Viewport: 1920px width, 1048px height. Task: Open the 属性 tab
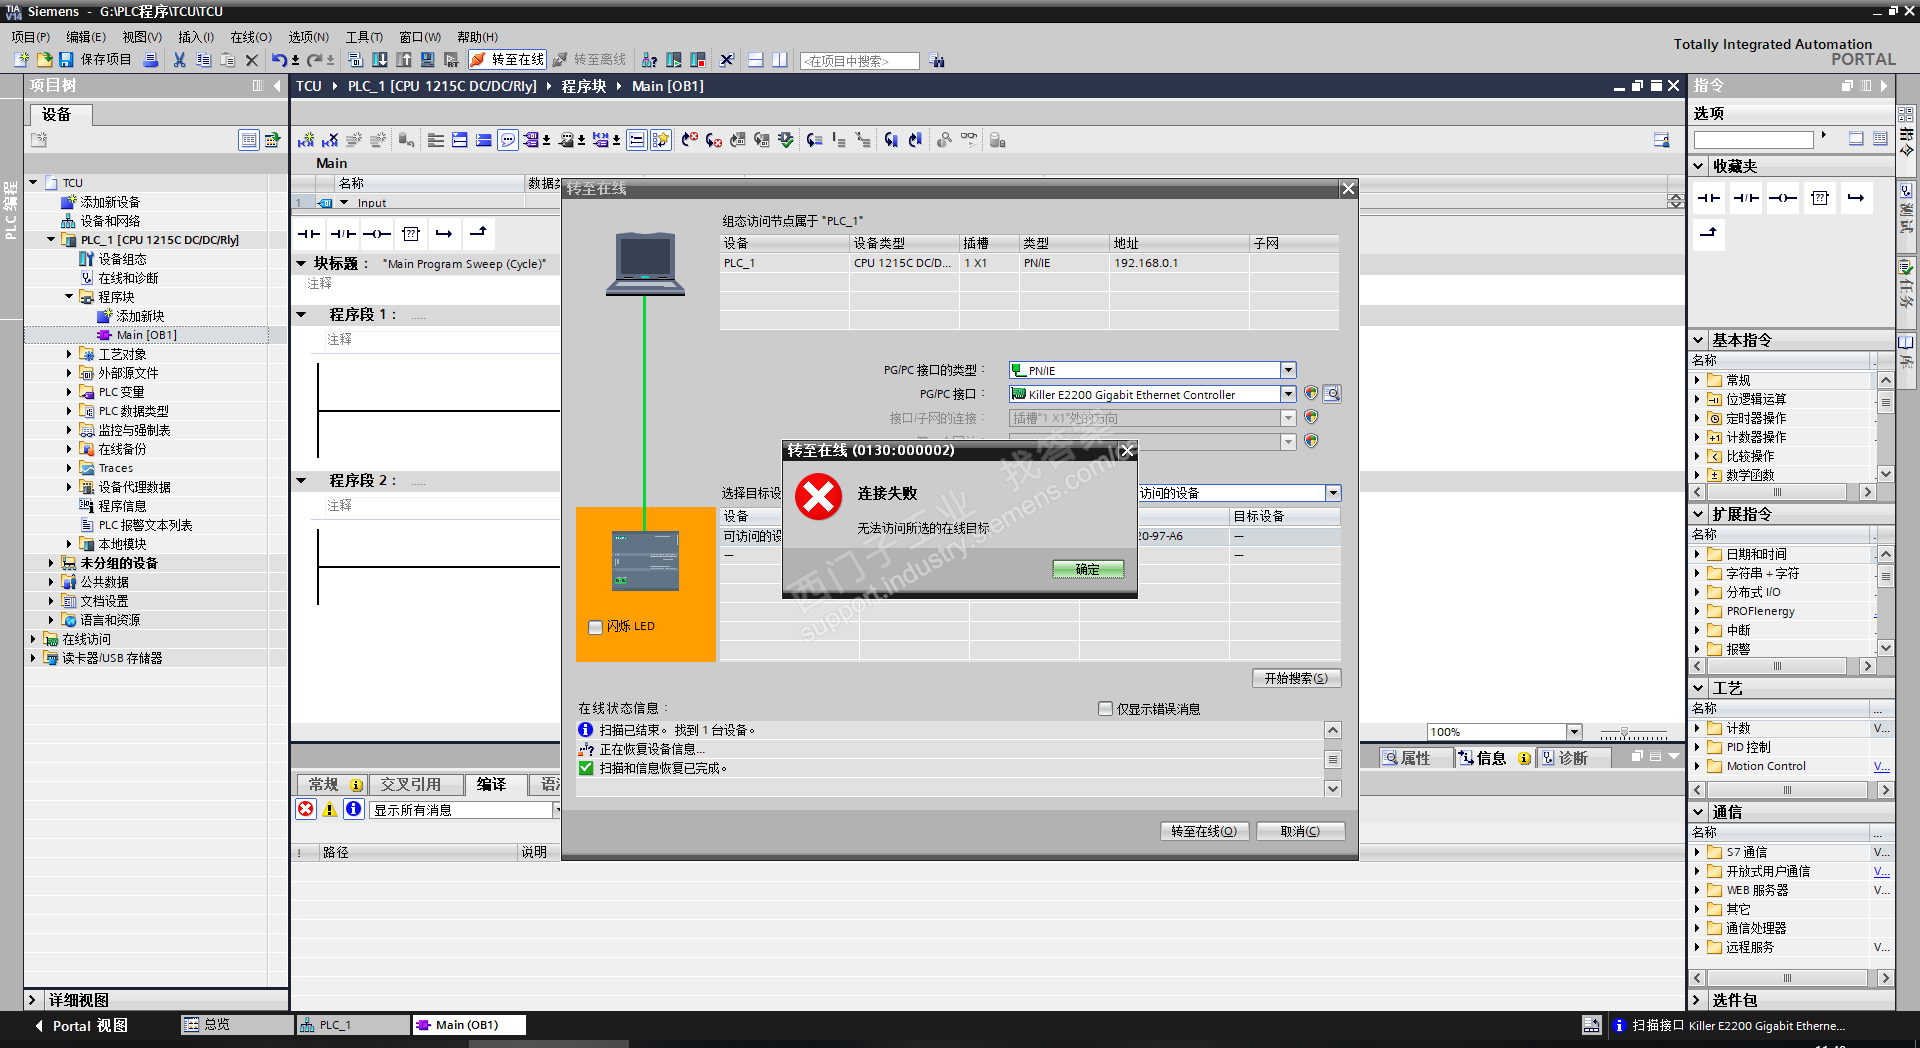1416,758
